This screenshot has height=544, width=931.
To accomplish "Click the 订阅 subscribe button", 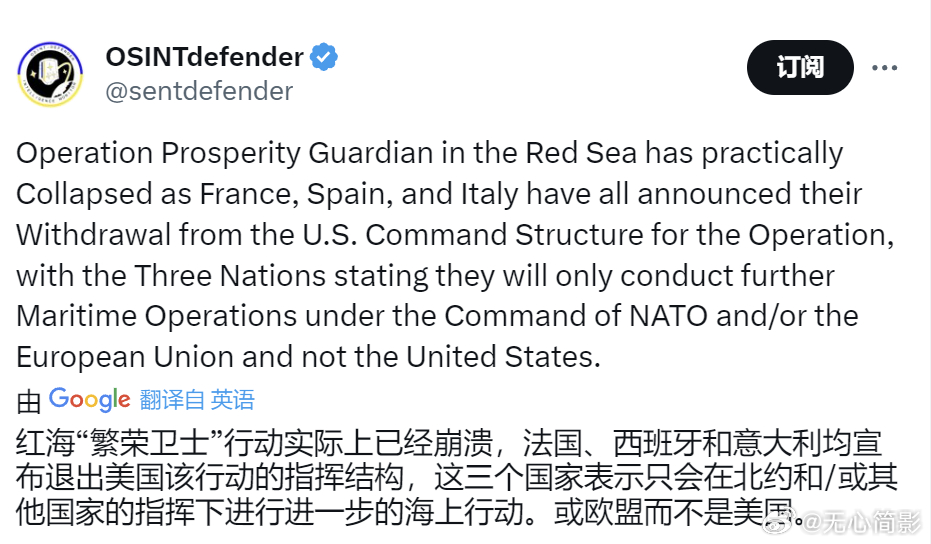I will pos(800,67).
